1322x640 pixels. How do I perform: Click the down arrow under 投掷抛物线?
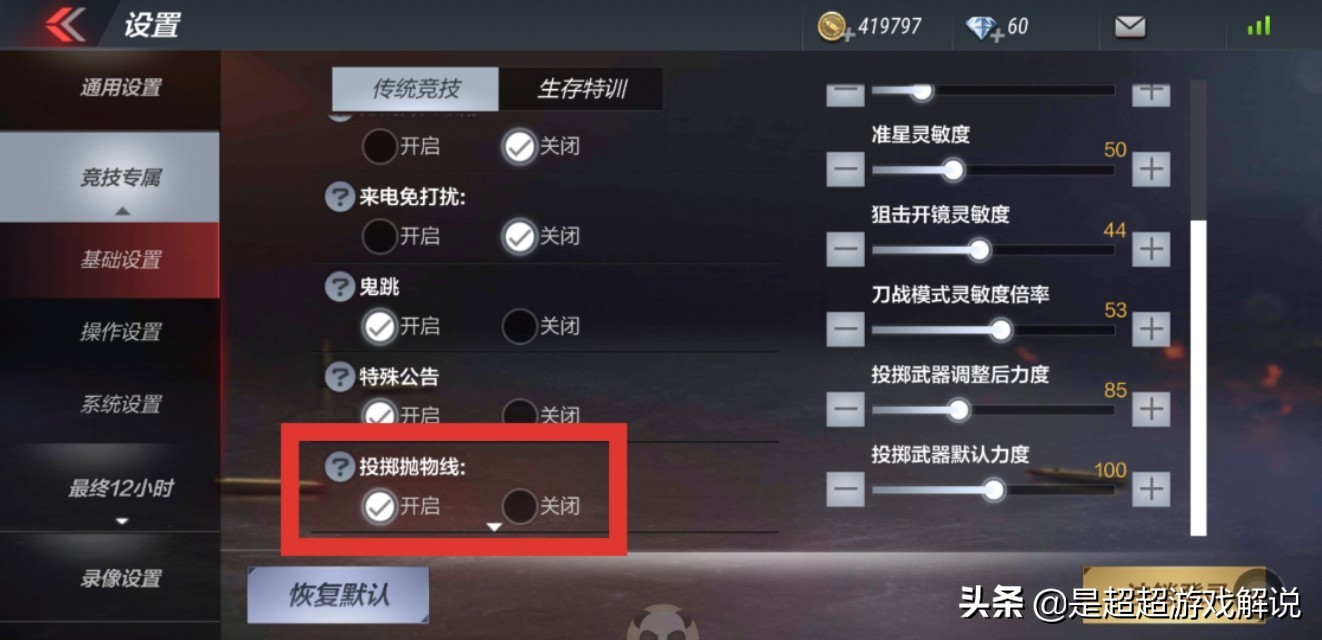coord(494,527)
